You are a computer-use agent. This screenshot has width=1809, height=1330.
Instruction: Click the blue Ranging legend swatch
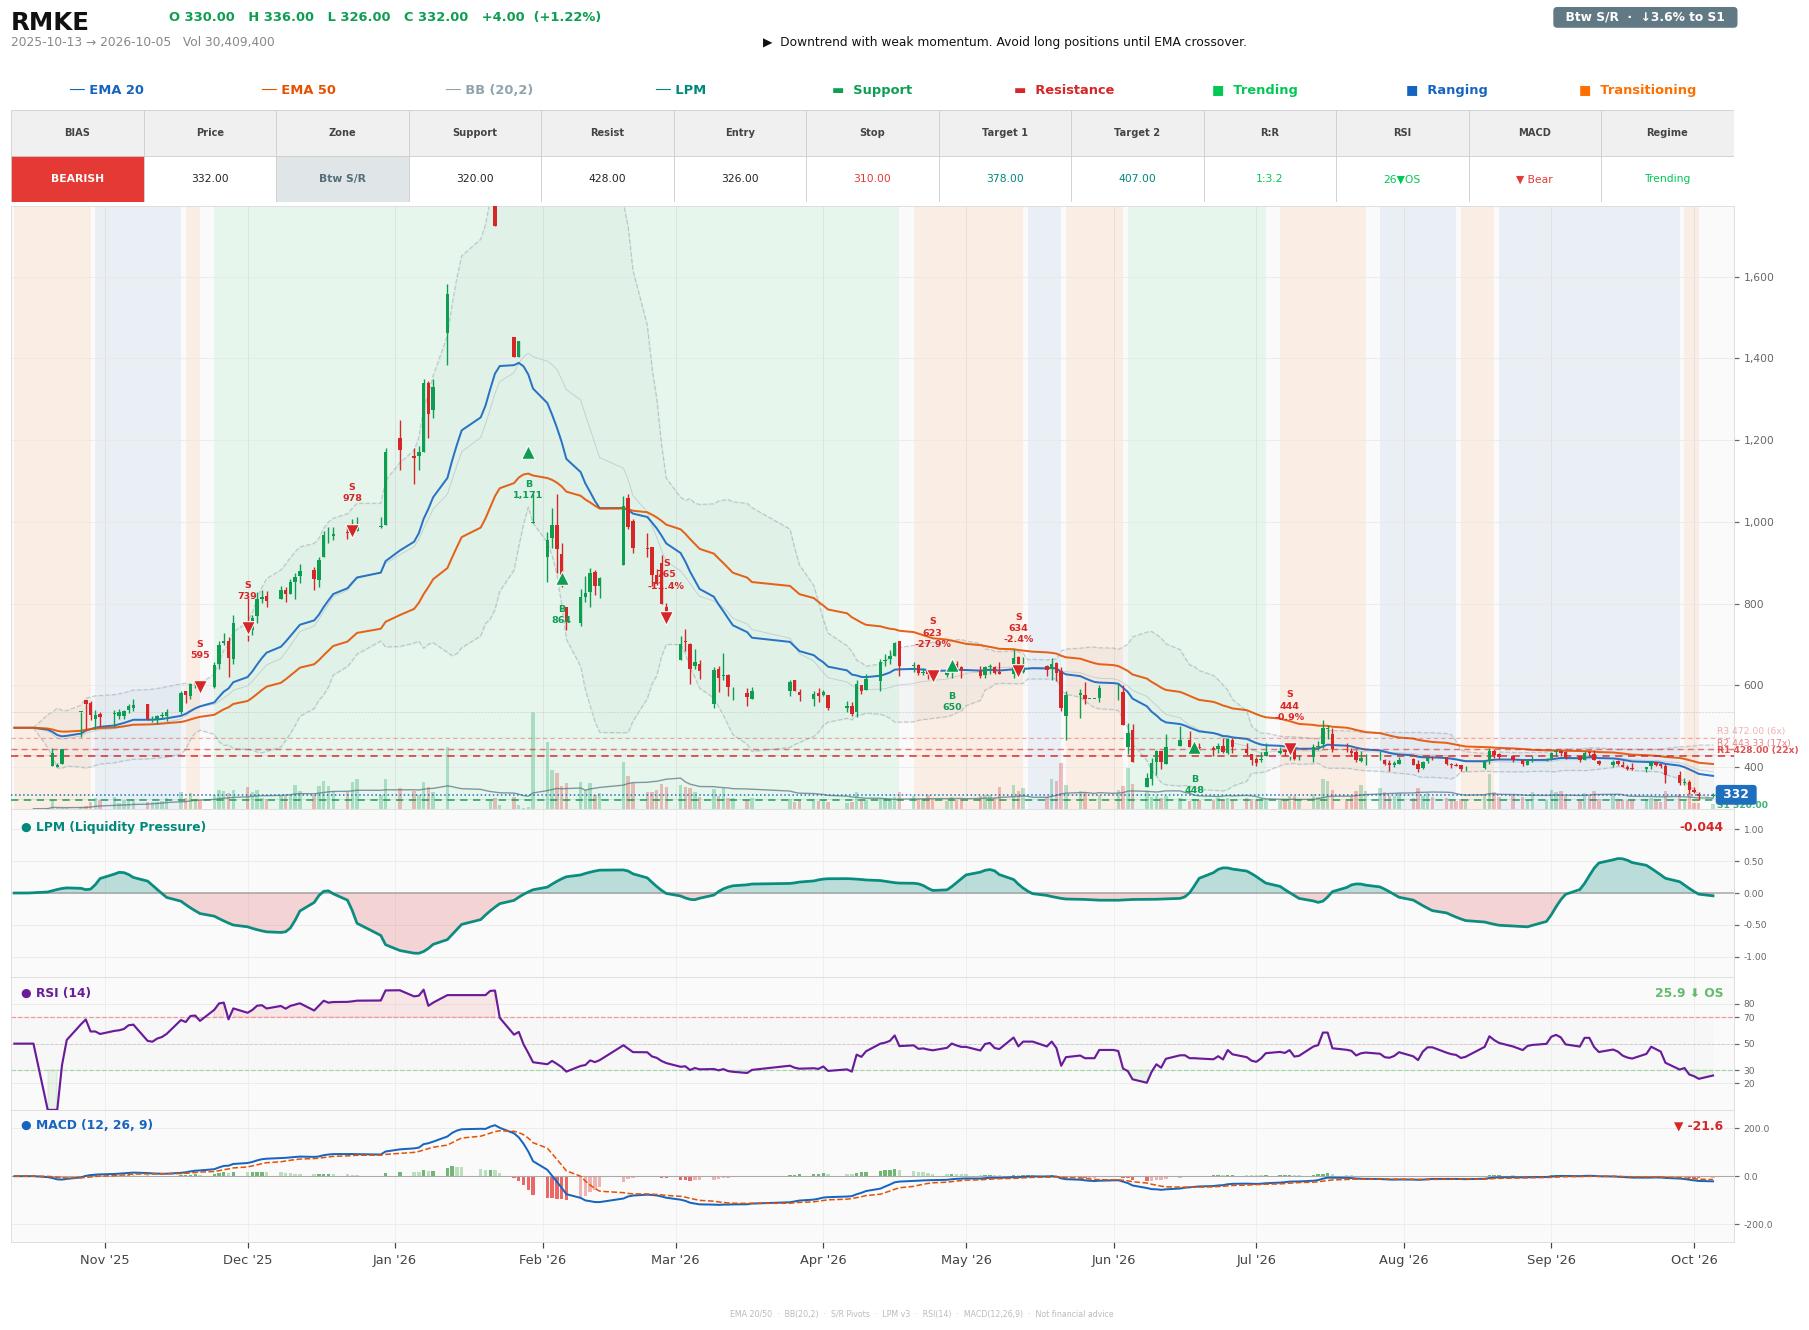click(1412, 90)
